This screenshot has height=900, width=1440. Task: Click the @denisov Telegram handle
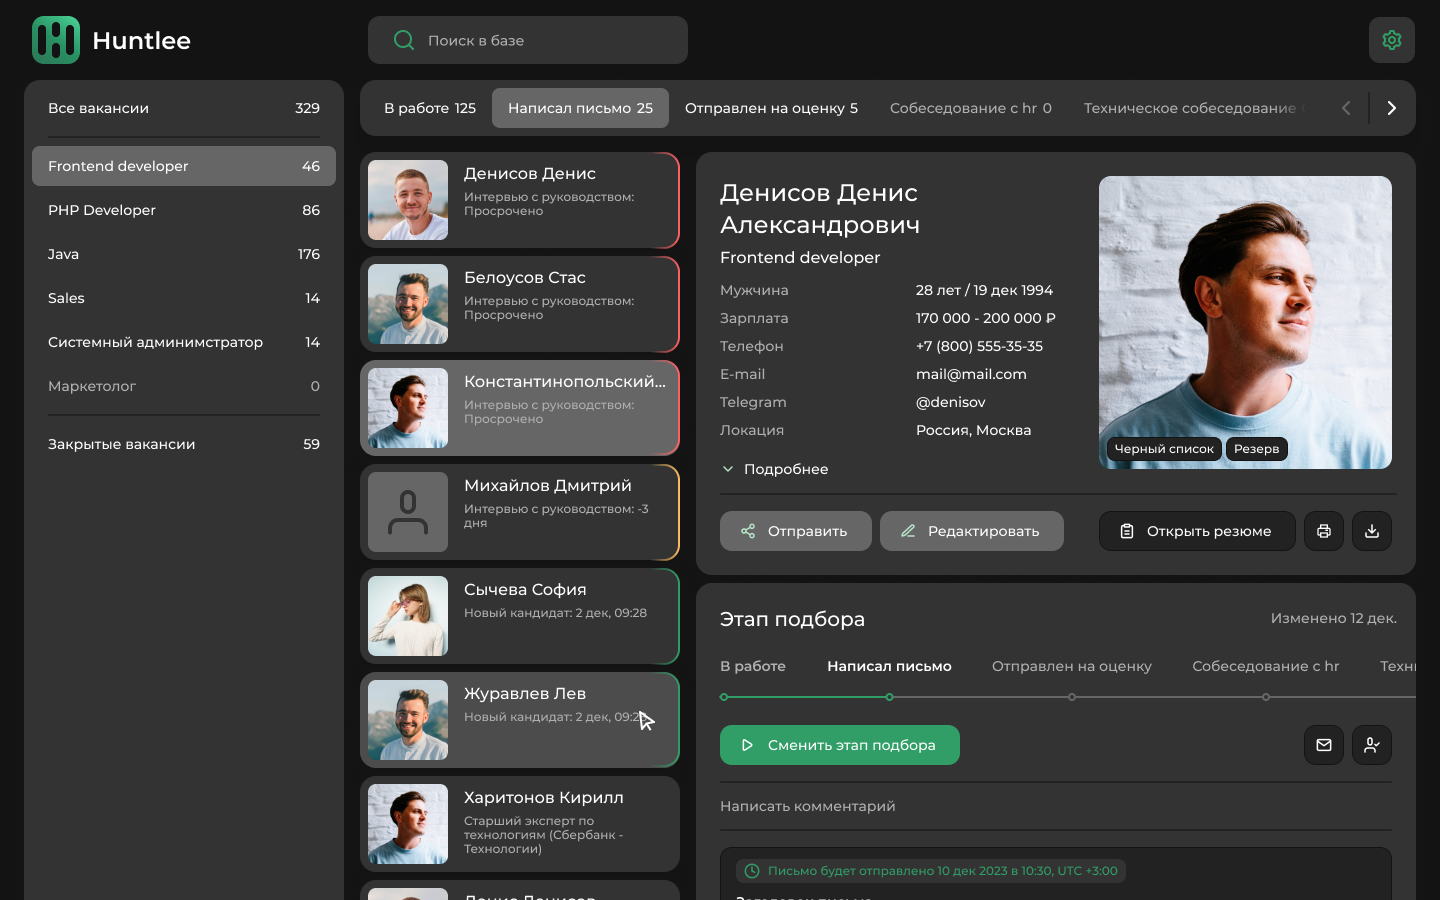tap(951, 402)
